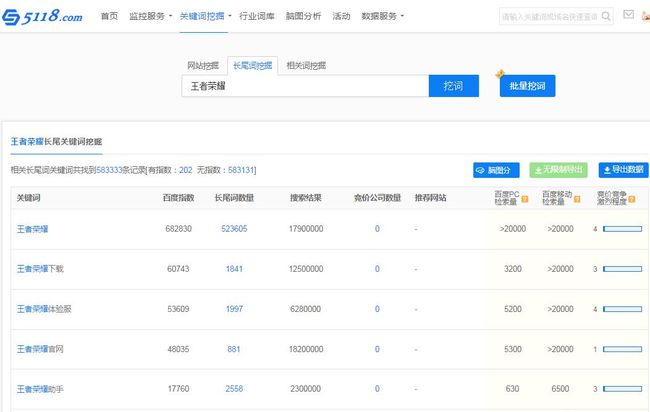Click 搜索结果 column header
Viewport: 650px width, 412px height.
click(306, 198)
